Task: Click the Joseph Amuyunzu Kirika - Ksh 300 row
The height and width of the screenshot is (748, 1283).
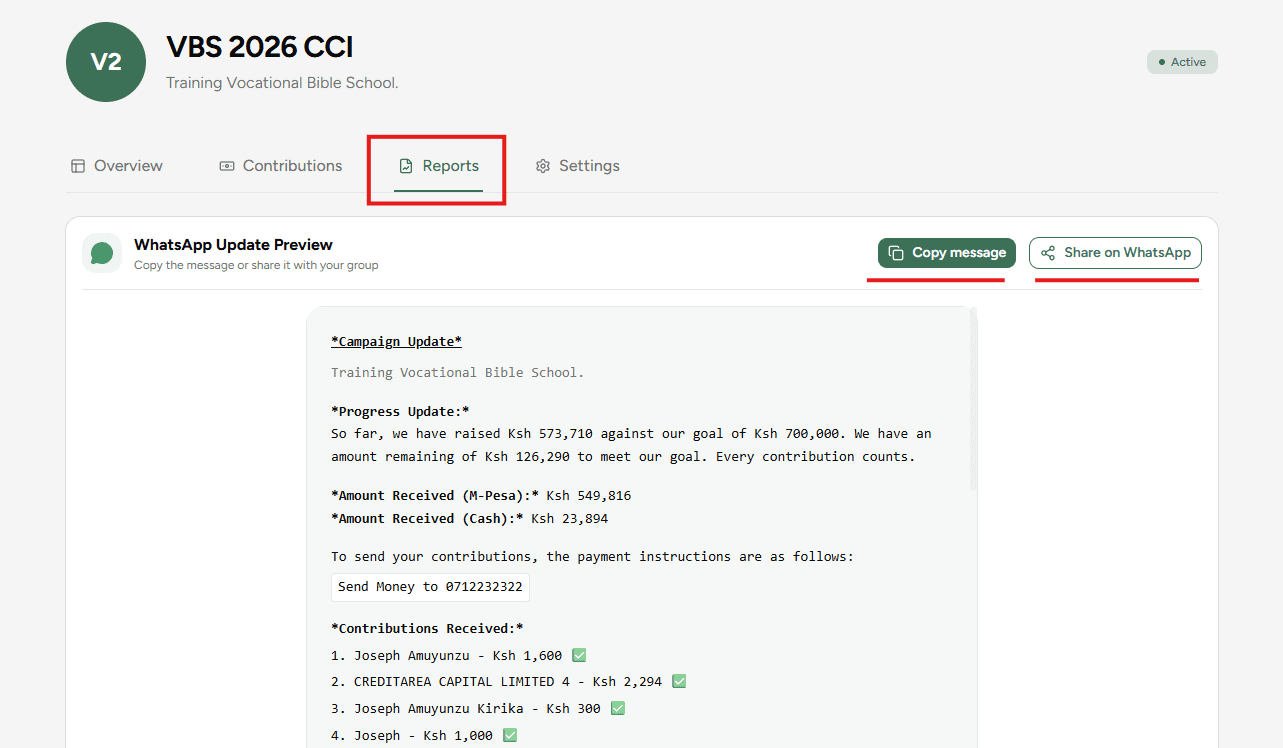Action: pos(478,709)
